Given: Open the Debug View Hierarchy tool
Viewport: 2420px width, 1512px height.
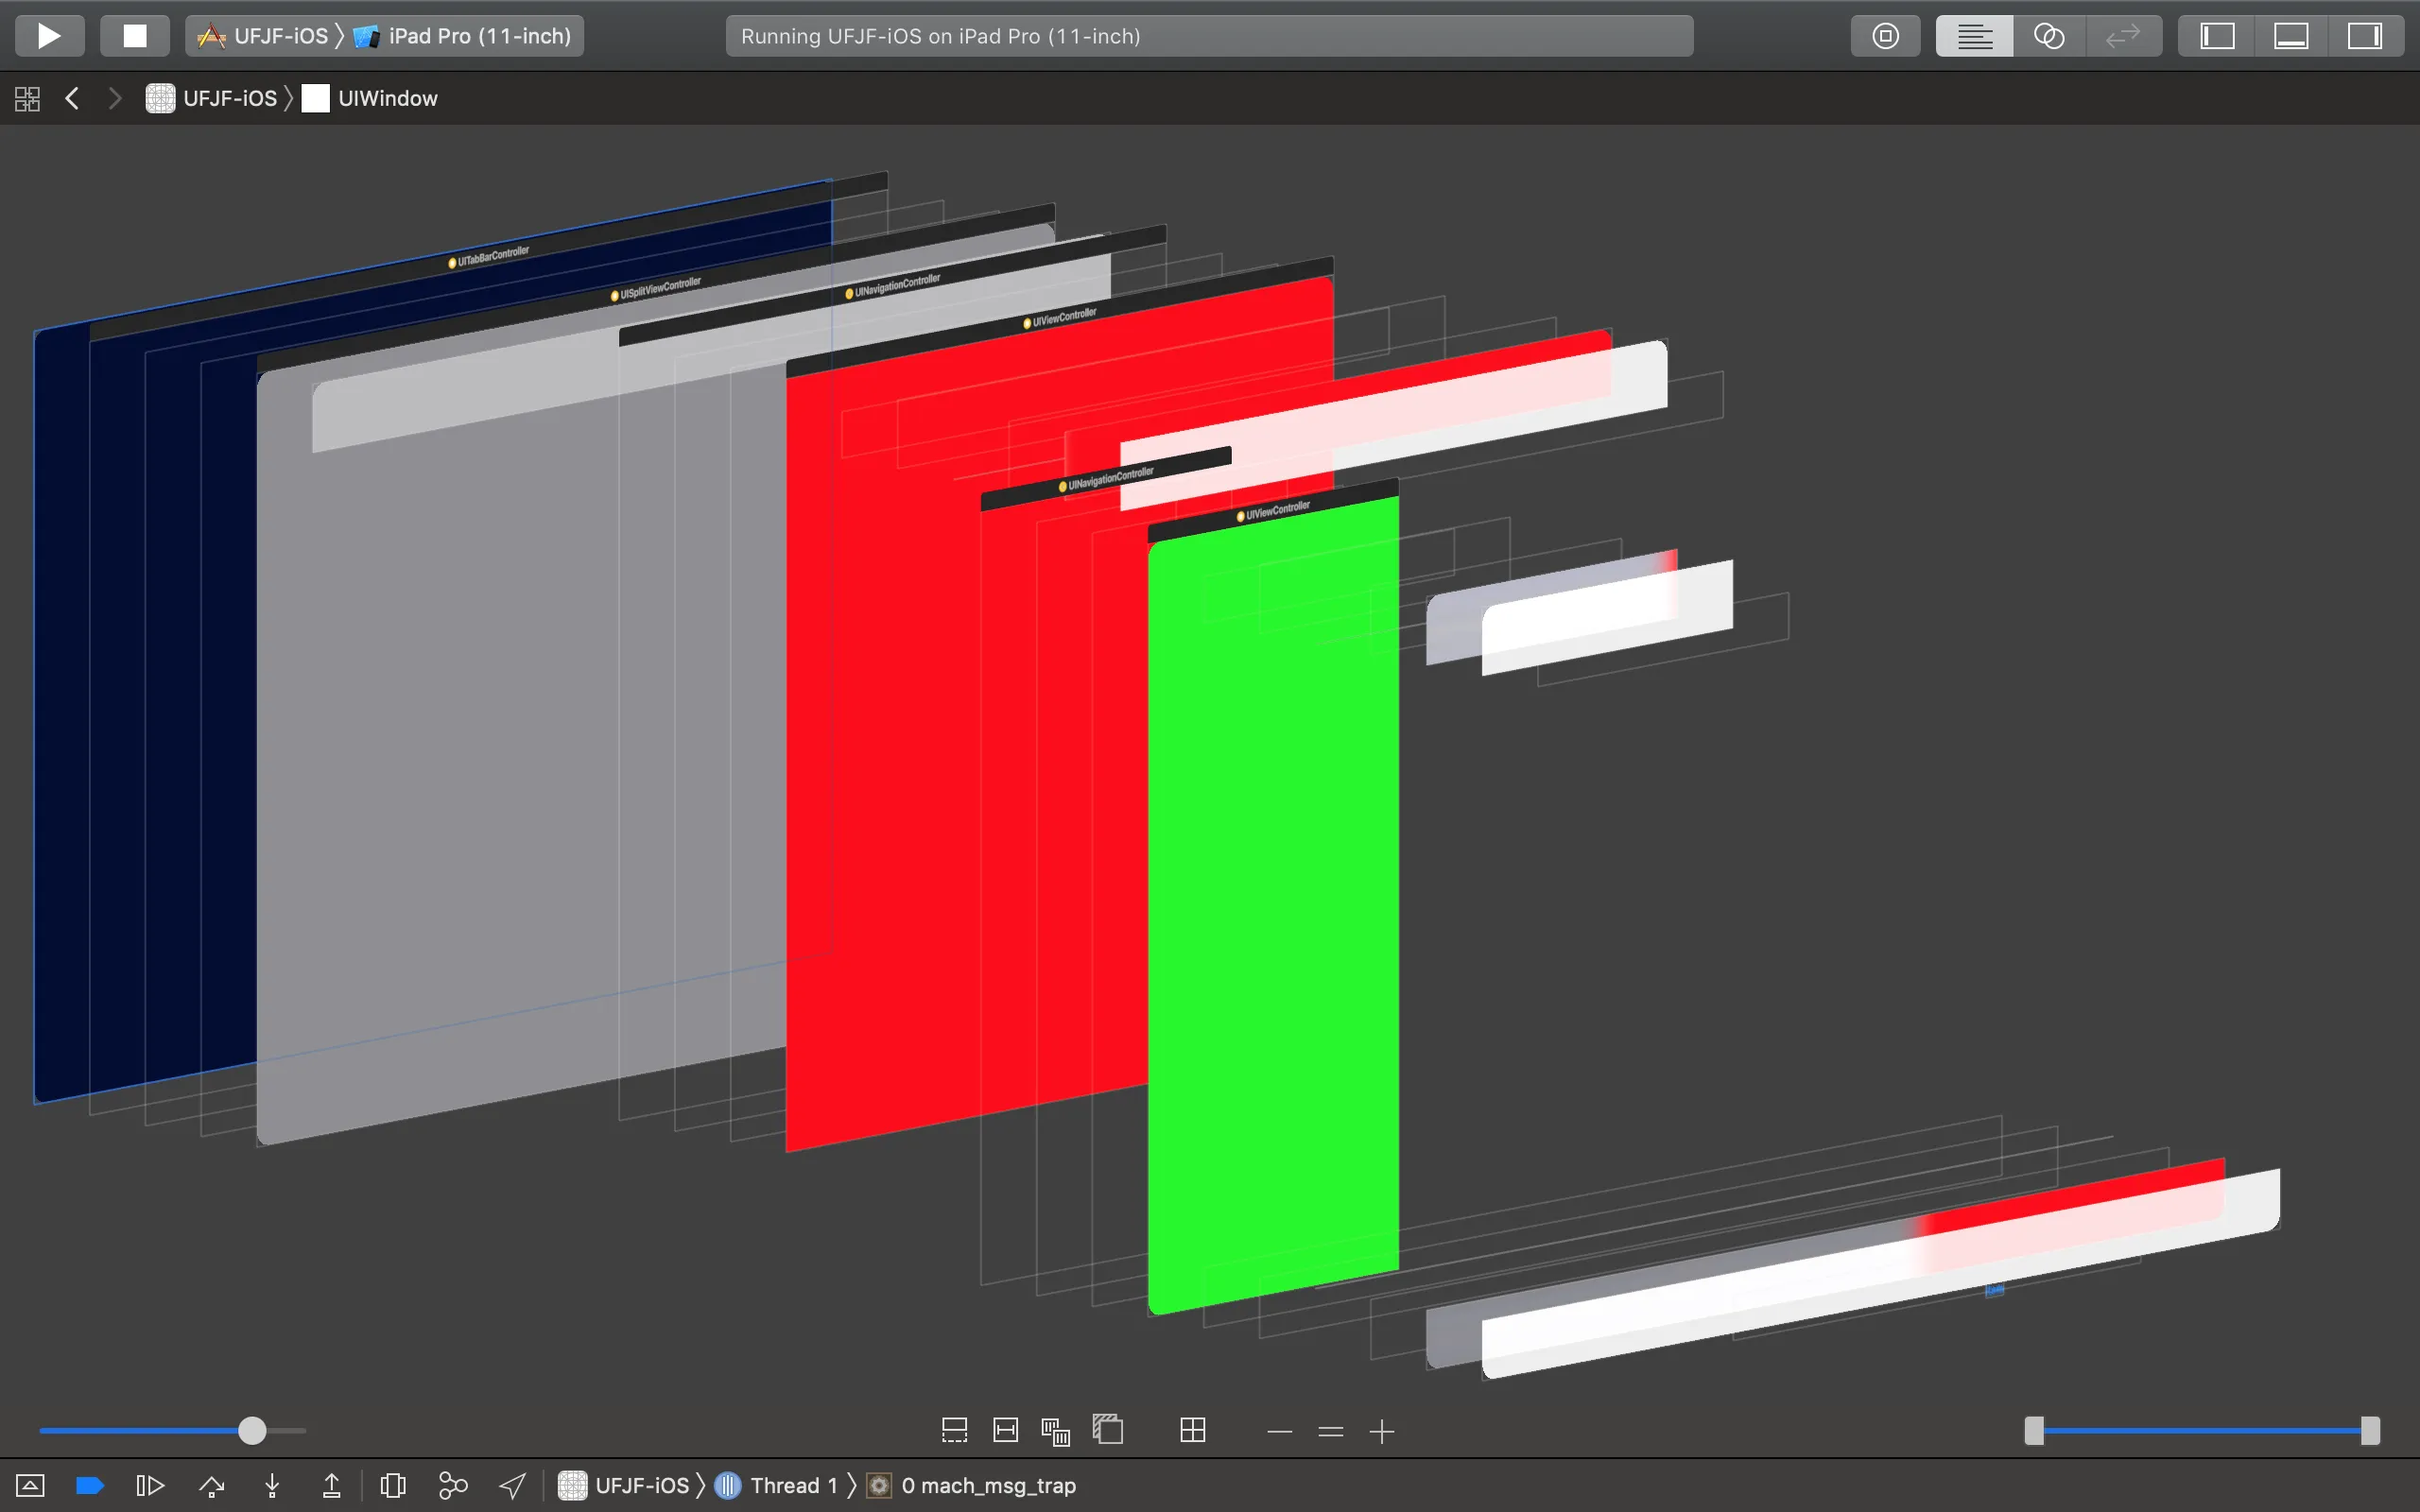Looking at the screenshot, I should pos(393,1486).
